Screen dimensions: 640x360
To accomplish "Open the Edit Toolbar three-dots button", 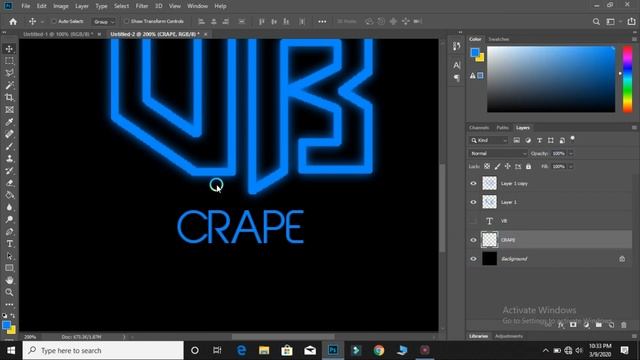I will [9, 304].
